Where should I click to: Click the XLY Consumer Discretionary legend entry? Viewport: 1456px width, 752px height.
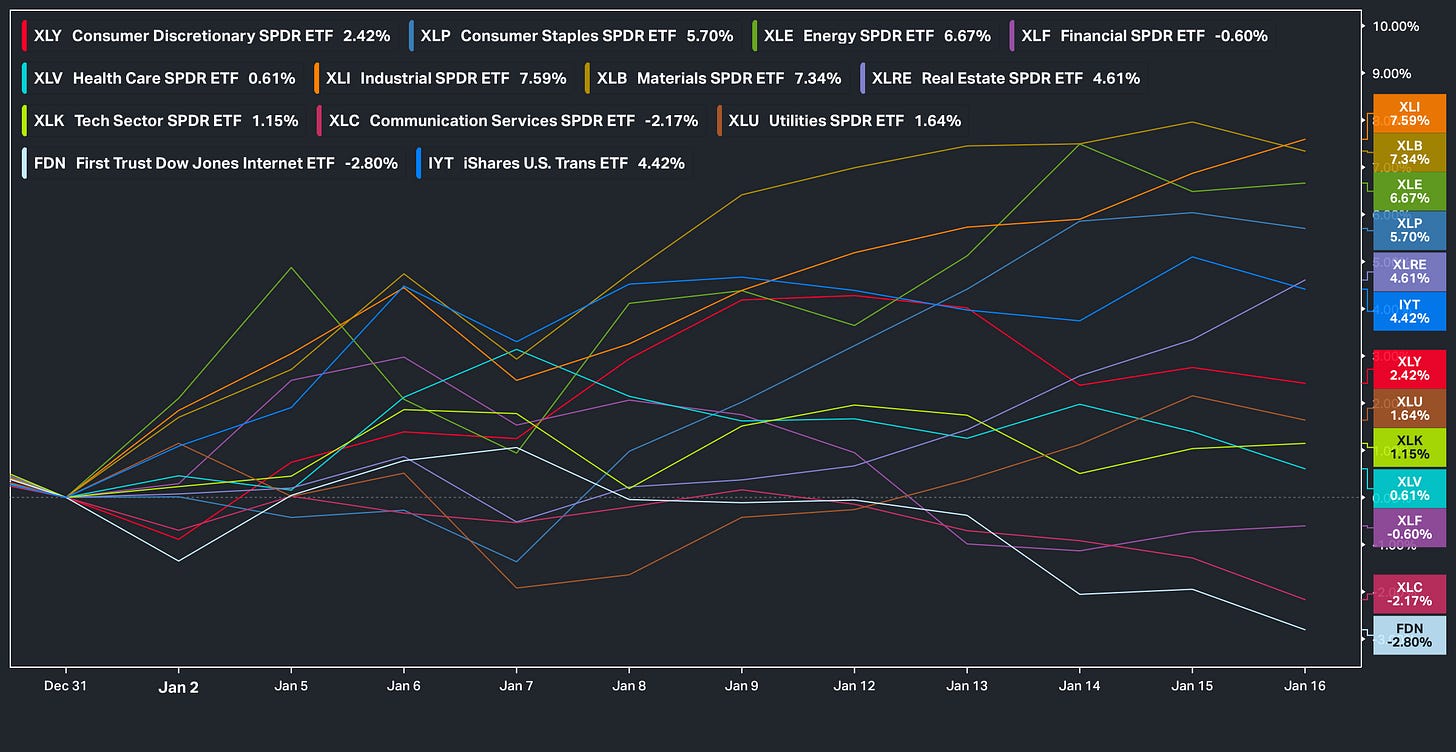[208, 36]
